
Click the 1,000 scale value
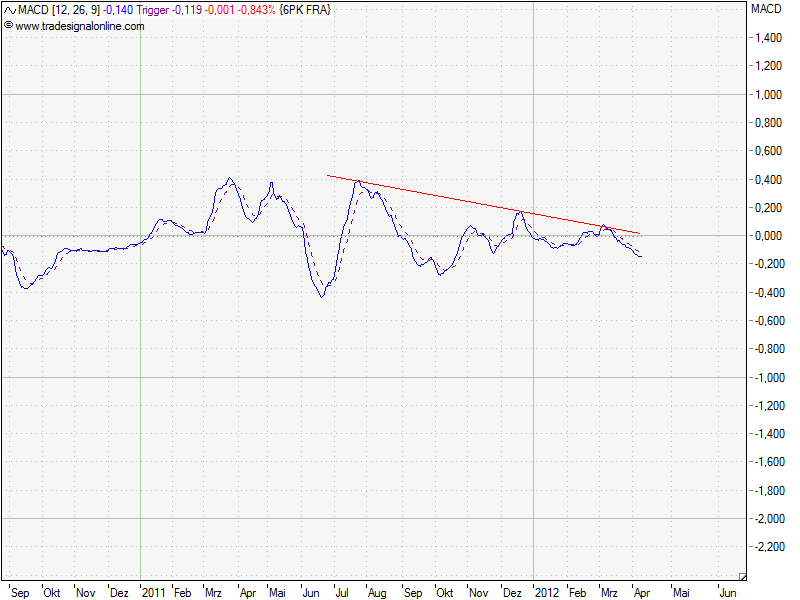[768, 94]
